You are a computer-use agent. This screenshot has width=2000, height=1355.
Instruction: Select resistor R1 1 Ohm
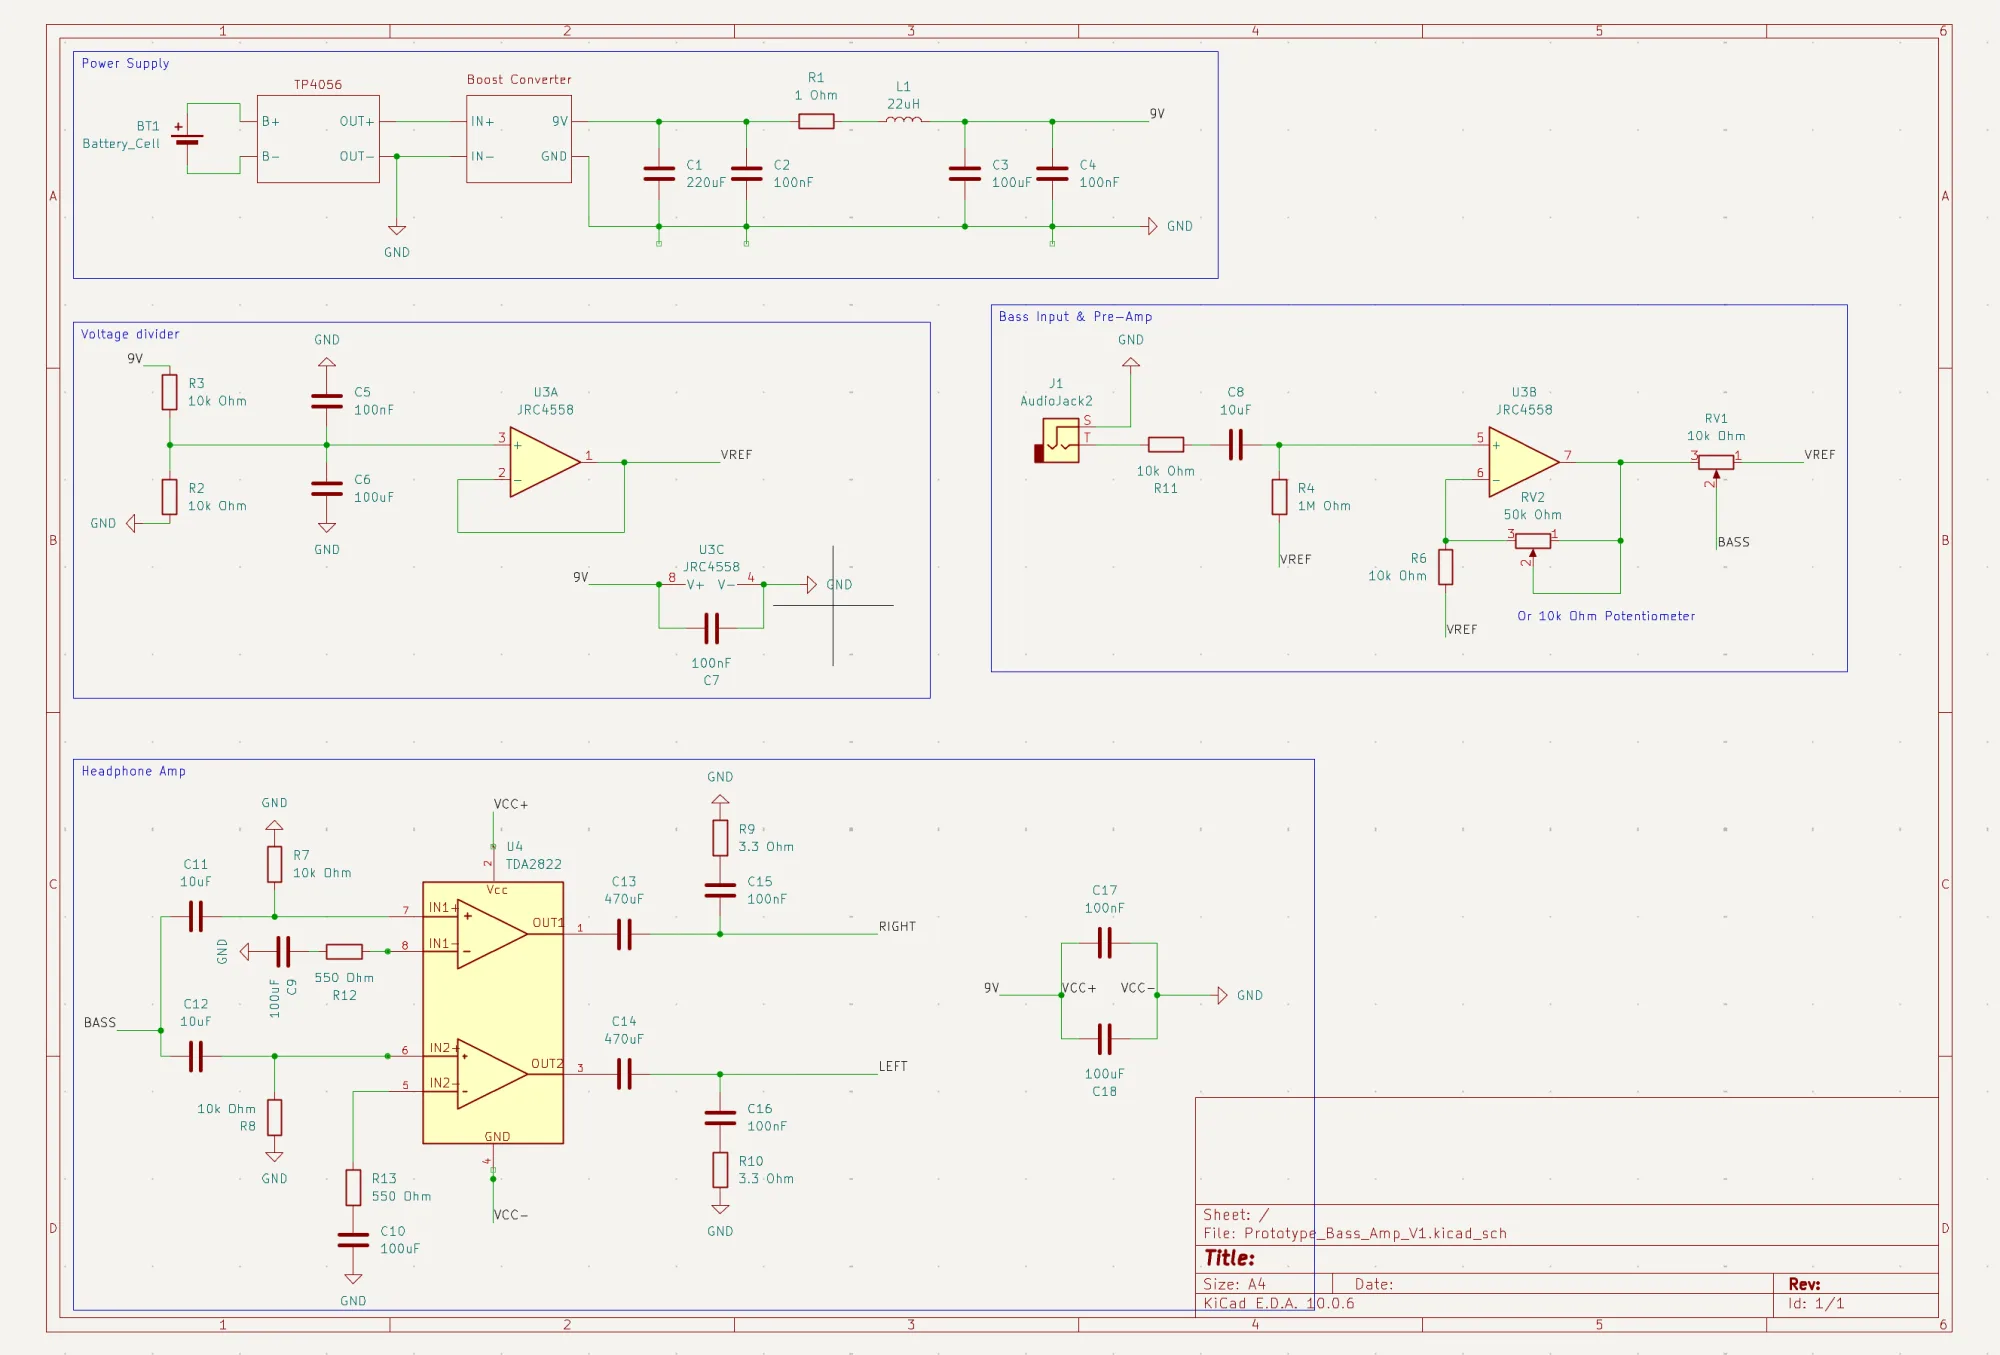pyautogui.click(x=816, y=121)
